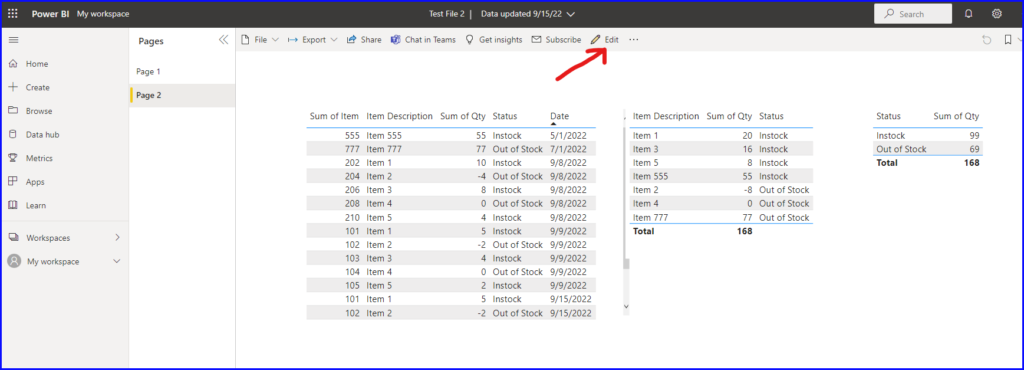Open the settings gear icon

coord(997,14)
